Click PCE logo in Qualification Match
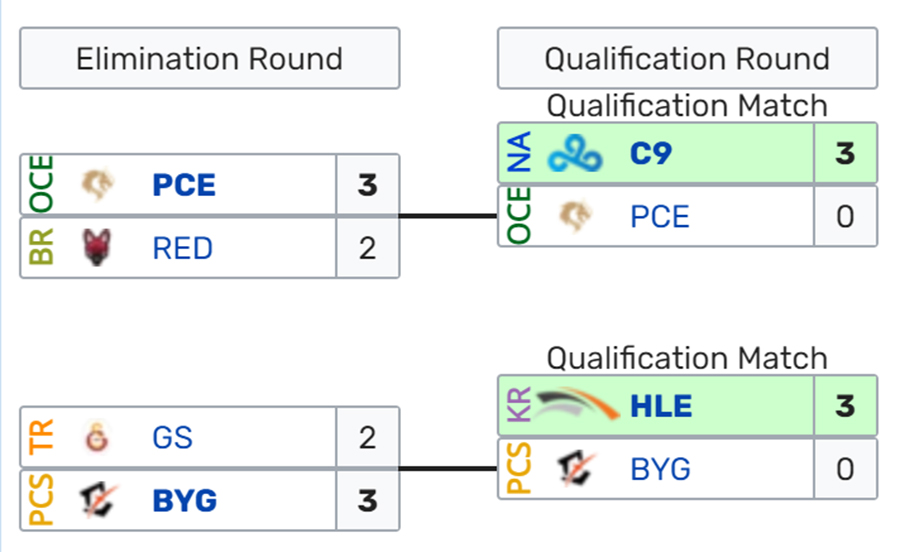Screen dimensions: 900x552 pyautogui.click(x=575, y=216)
